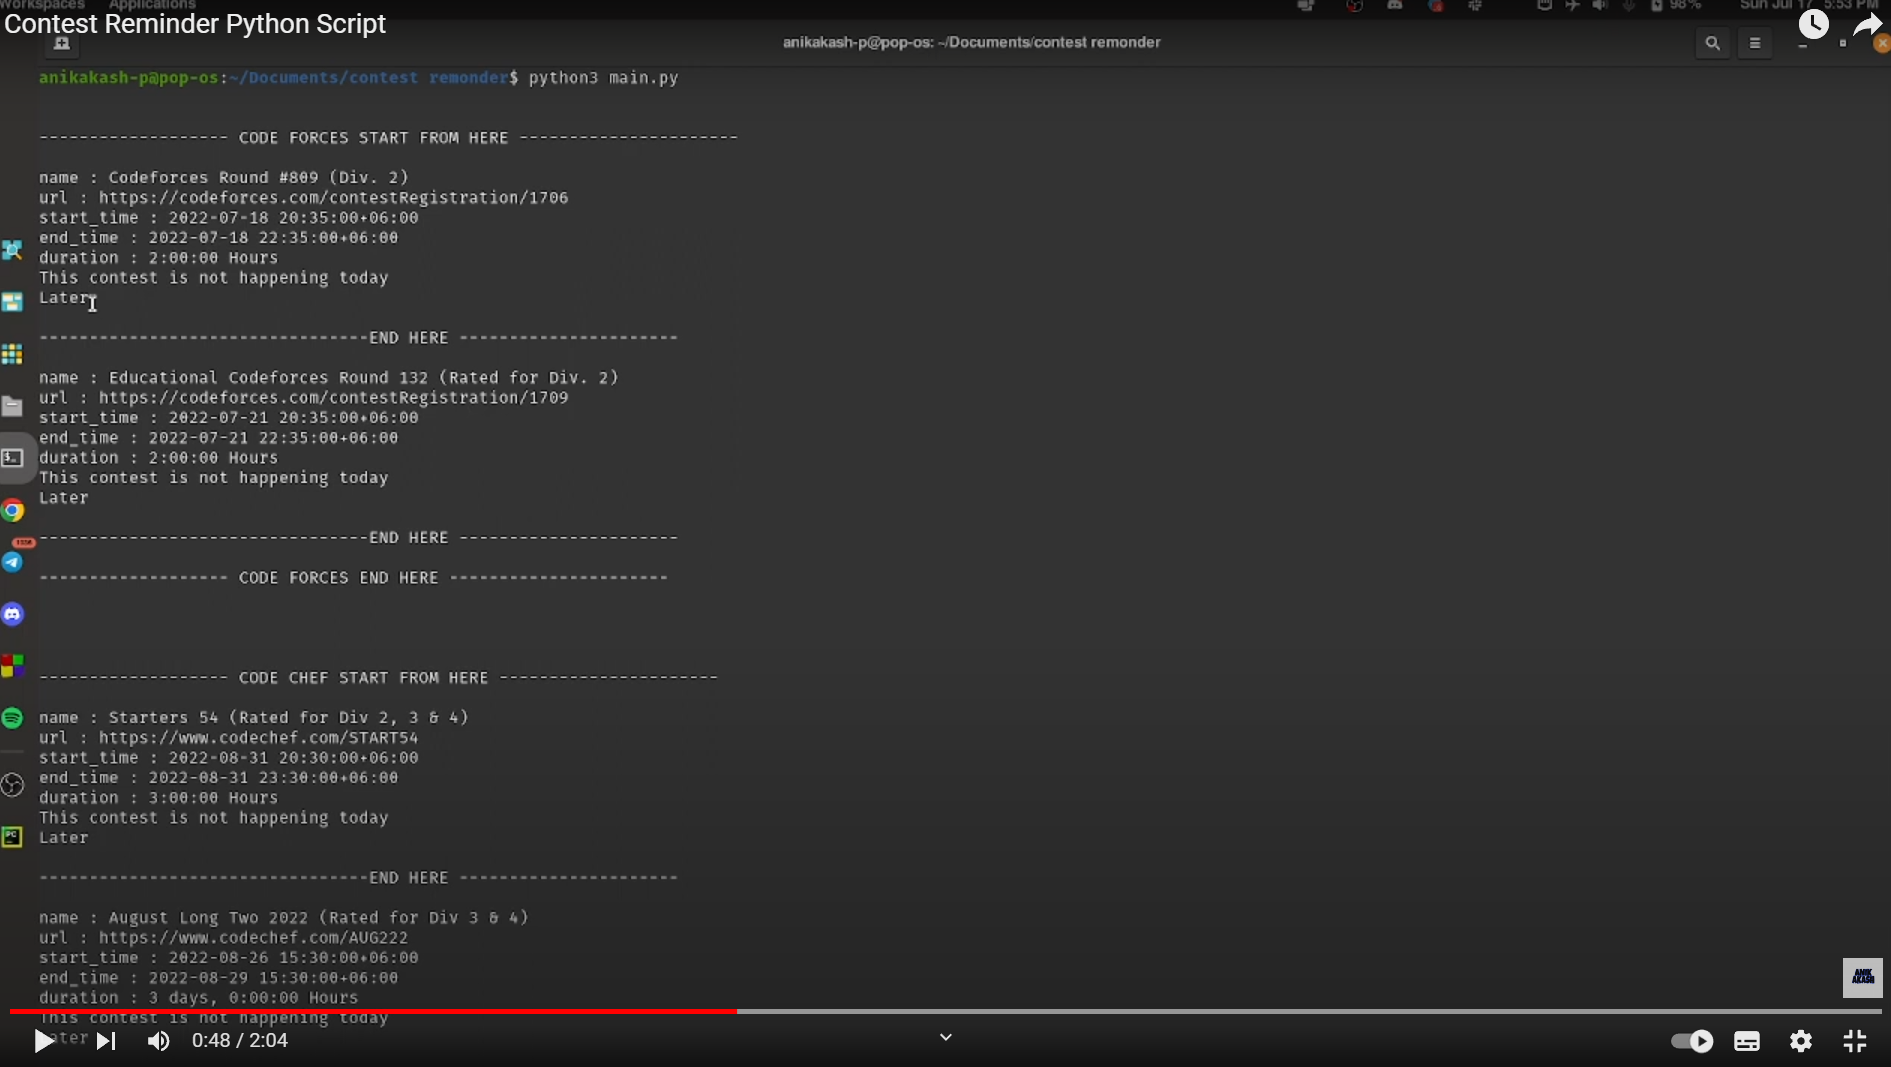Open Telegram from the dock
The width and height of the screenshot is (1891, 1067).
[12, 562]
